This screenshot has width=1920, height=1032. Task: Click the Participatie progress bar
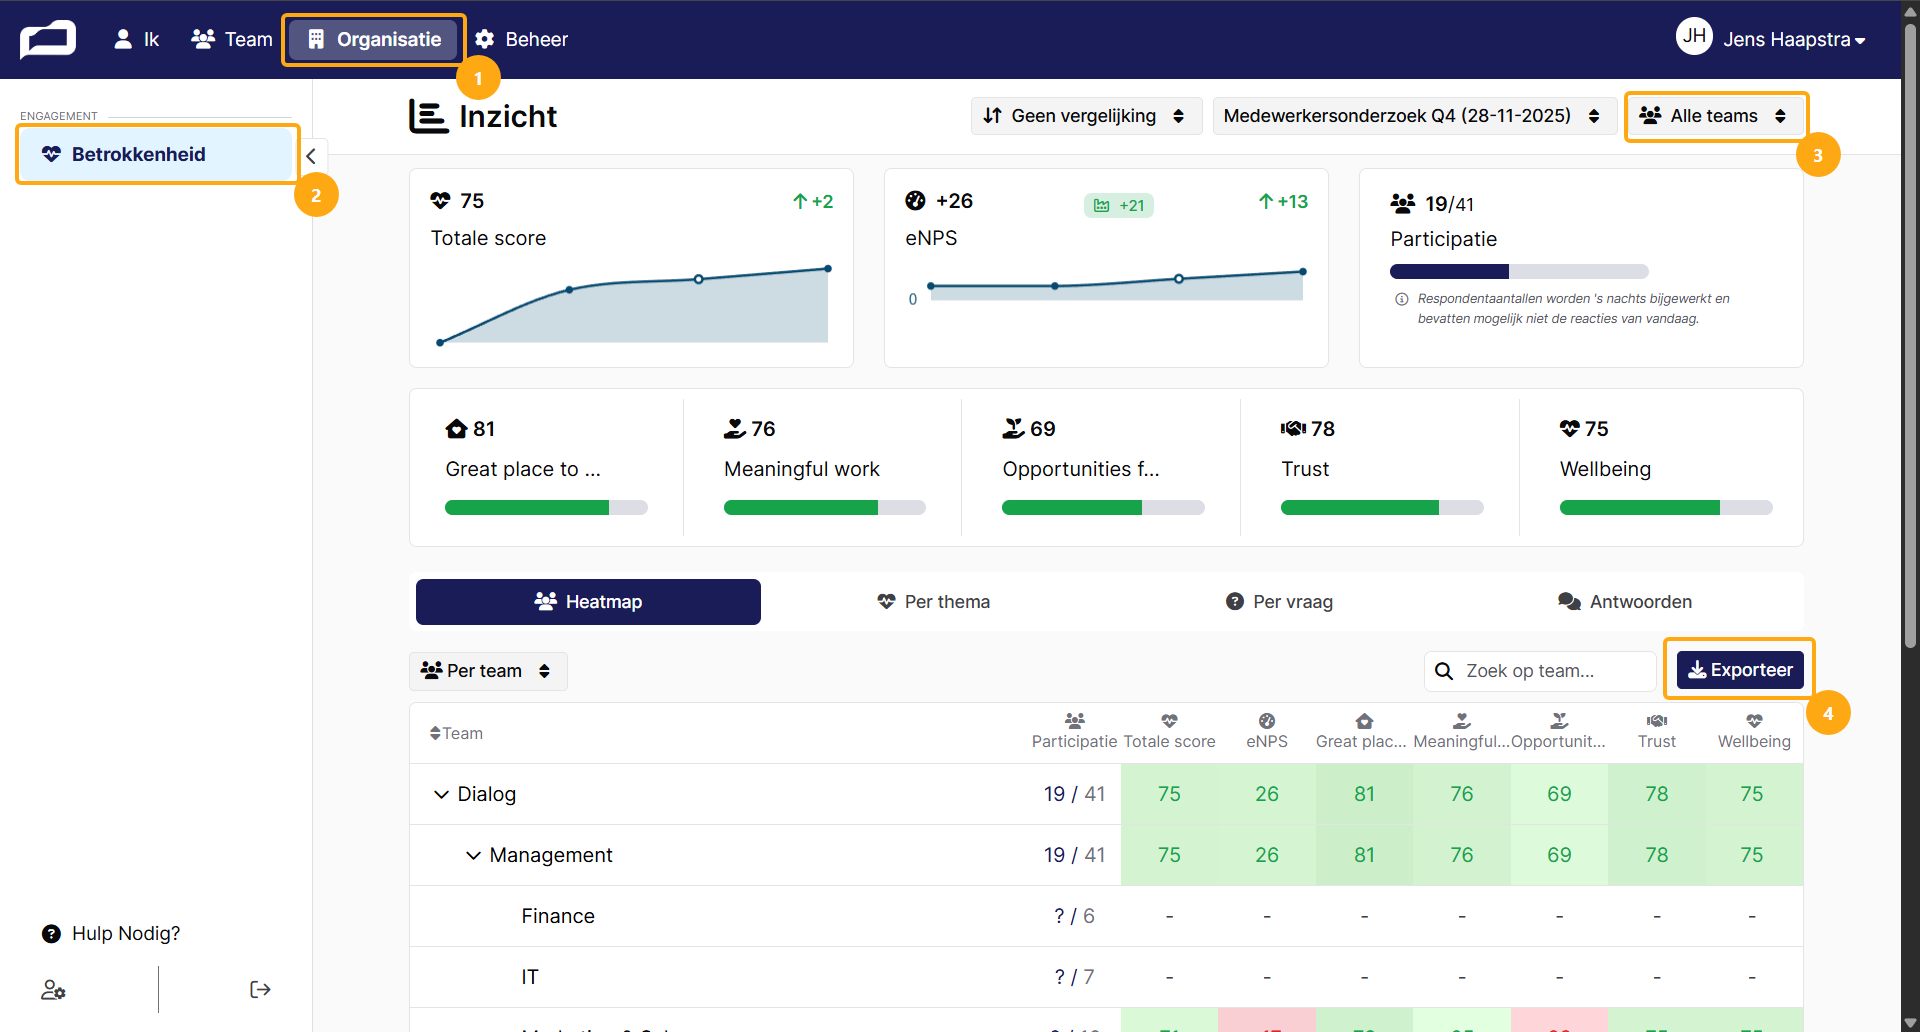[x=1519, y=271]
